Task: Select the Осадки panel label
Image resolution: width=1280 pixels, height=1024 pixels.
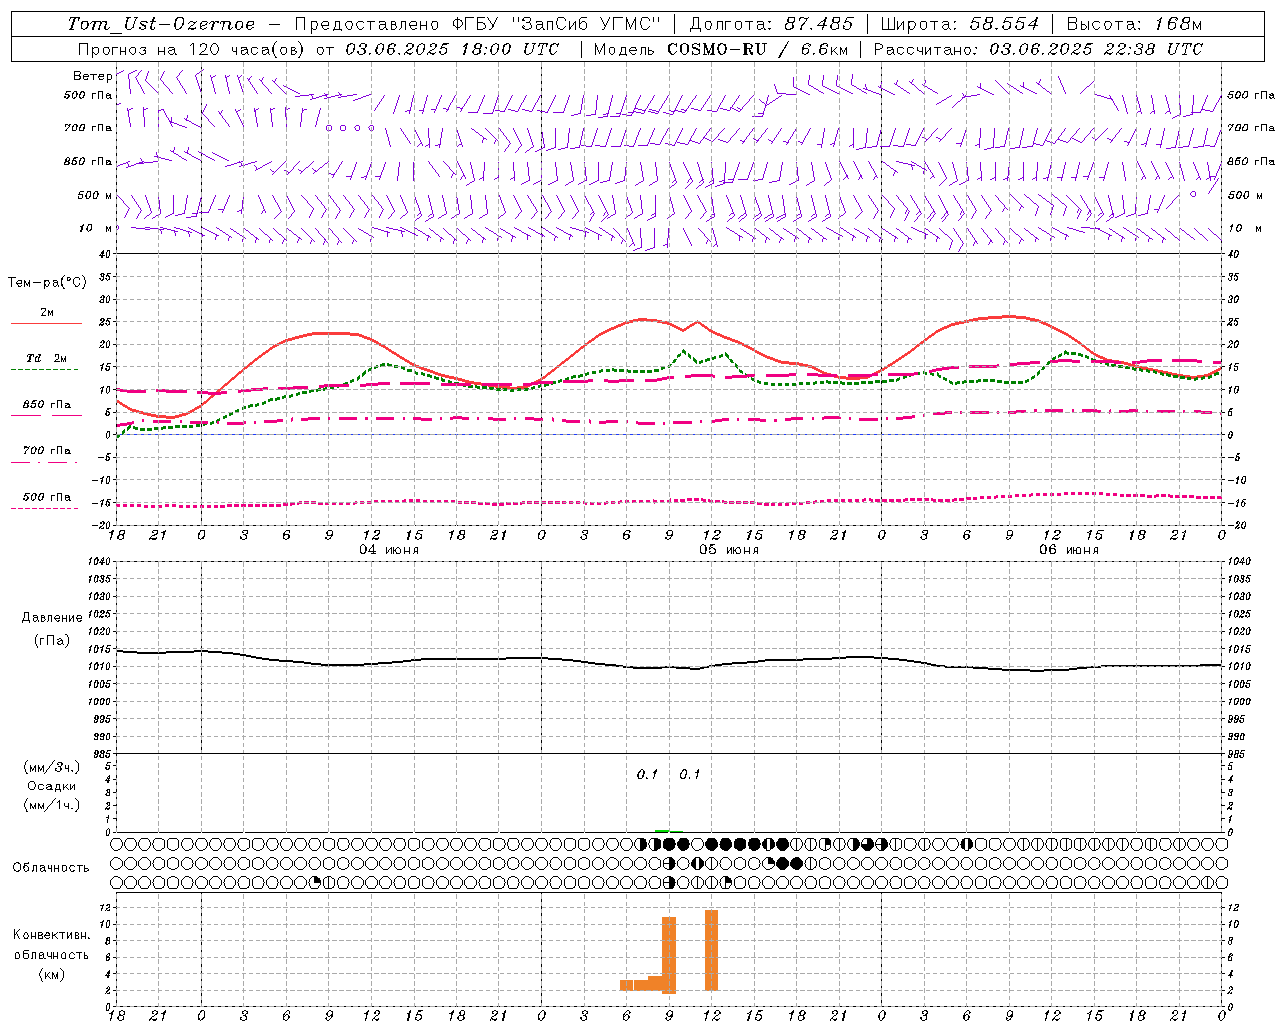Action: coord(51,786)
